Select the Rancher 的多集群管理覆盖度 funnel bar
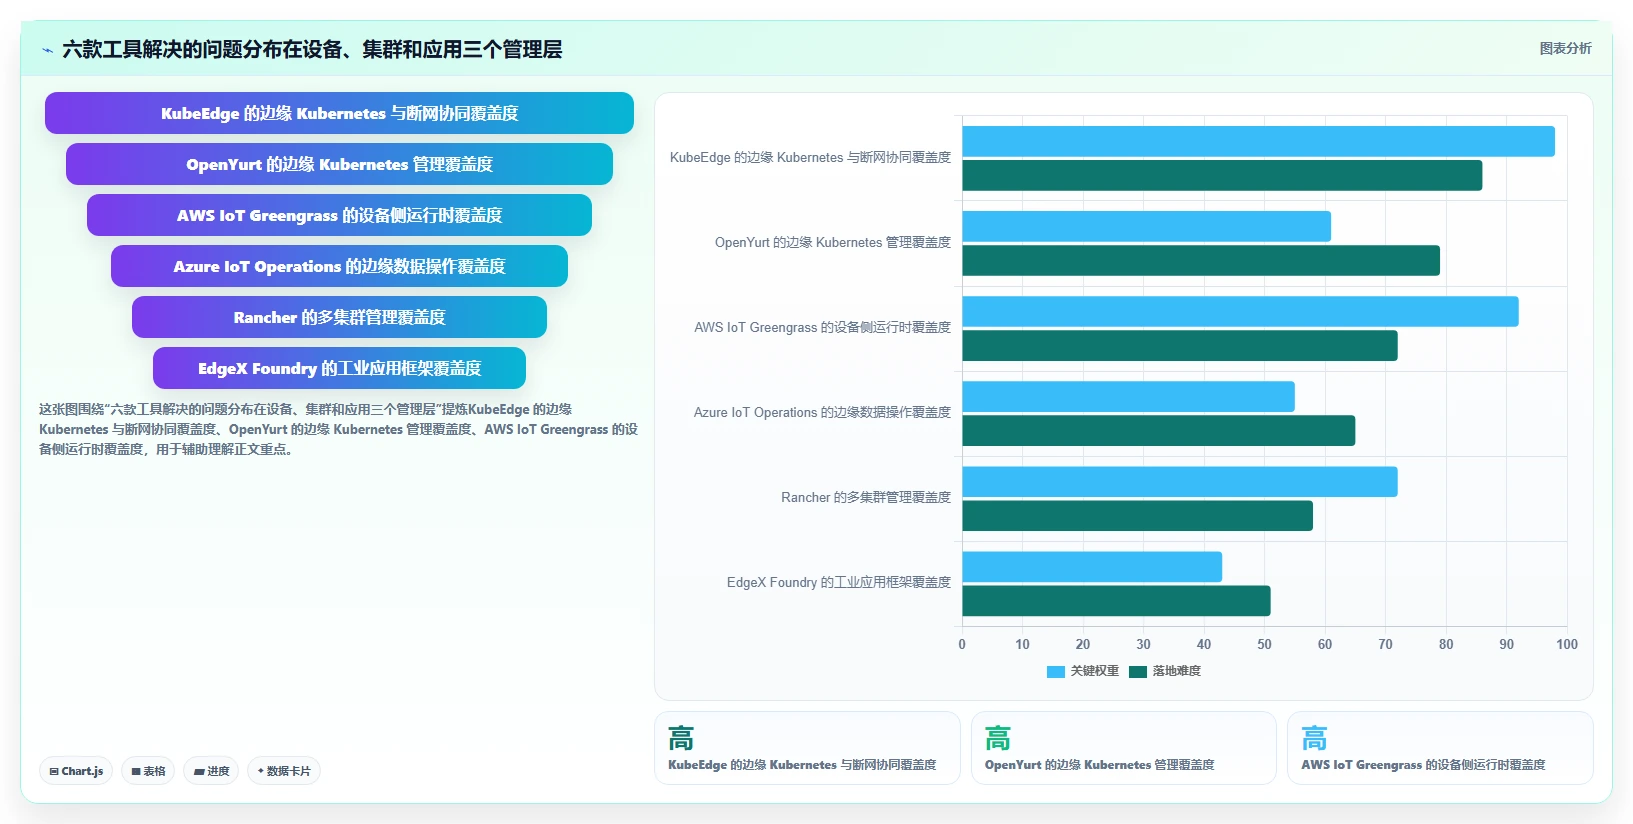 click(339, 317)
